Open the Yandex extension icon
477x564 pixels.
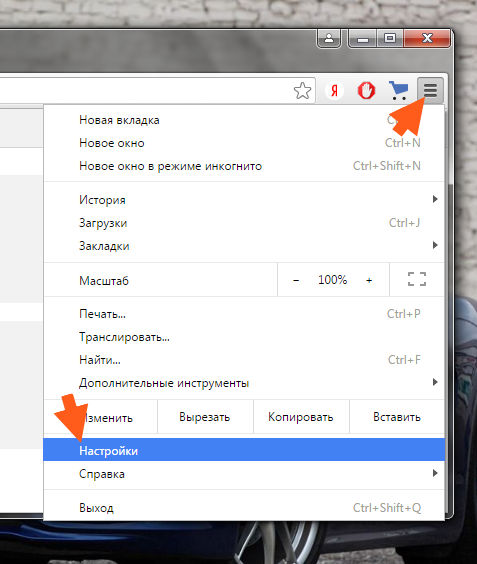335,90
